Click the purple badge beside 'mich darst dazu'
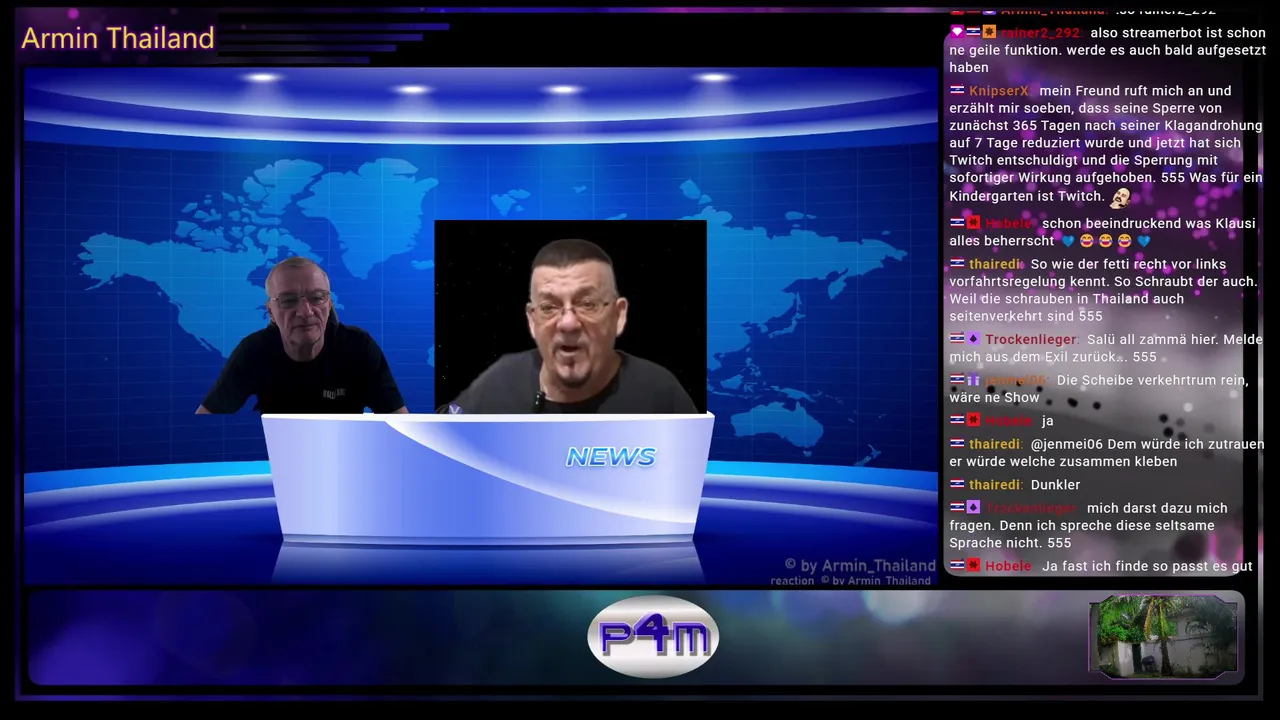This screenshot has height=720, width=1280. point(973,508)
